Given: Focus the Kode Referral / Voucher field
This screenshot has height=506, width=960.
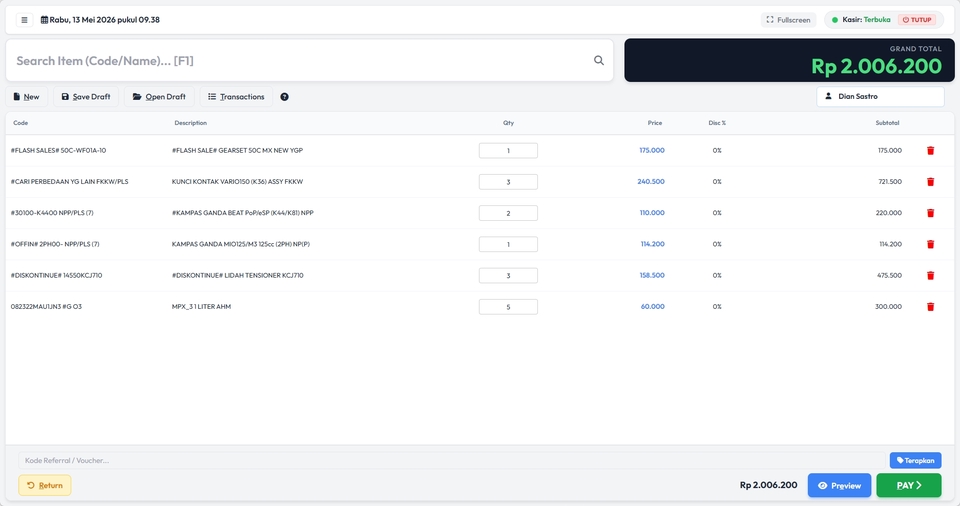Looking at the screenshot, I should pos(451,460).
